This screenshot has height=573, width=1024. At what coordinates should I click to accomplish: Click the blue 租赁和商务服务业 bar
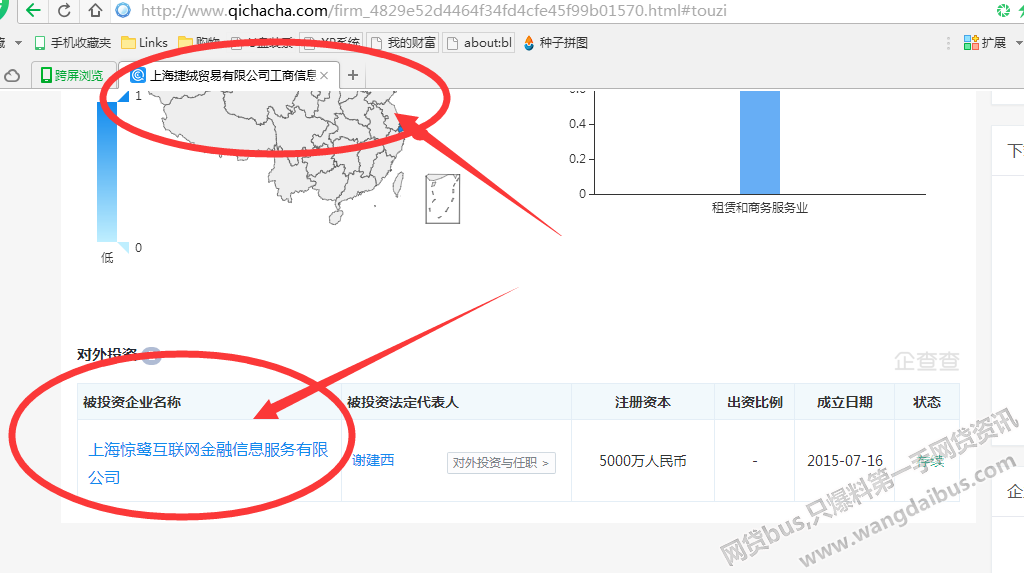click(760, 142)
